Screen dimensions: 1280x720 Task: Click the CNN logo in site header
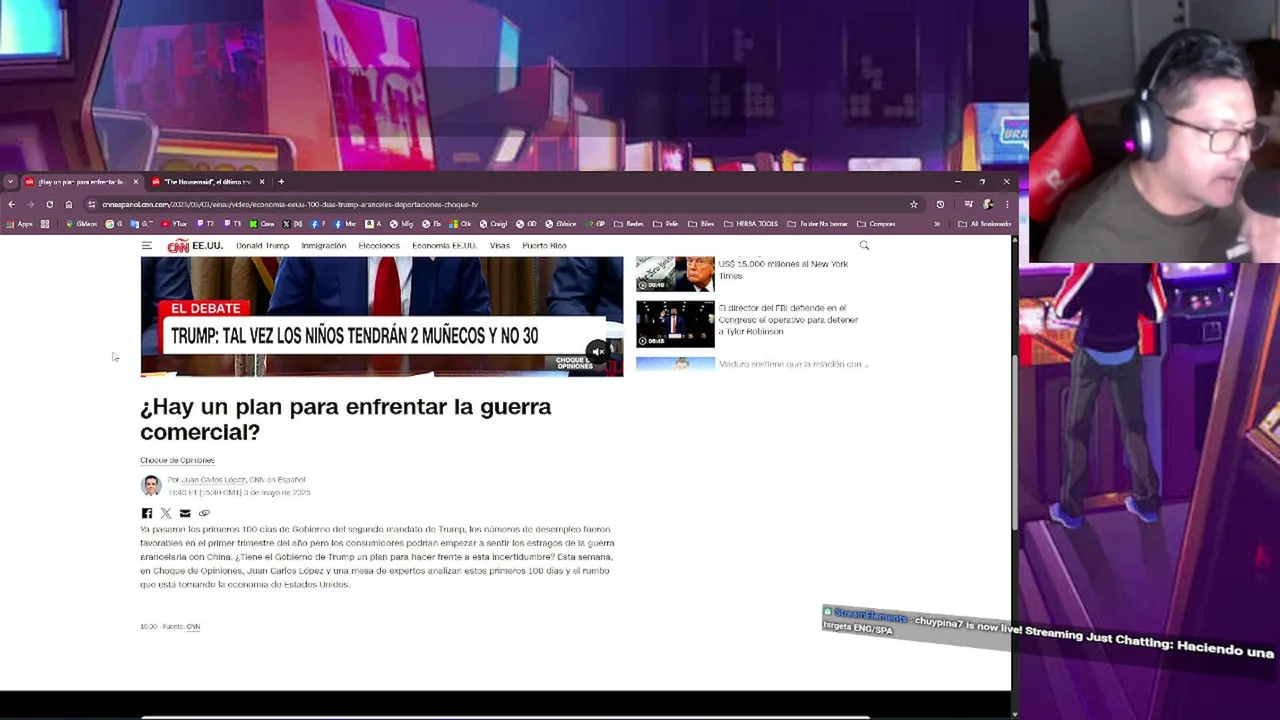178,246
